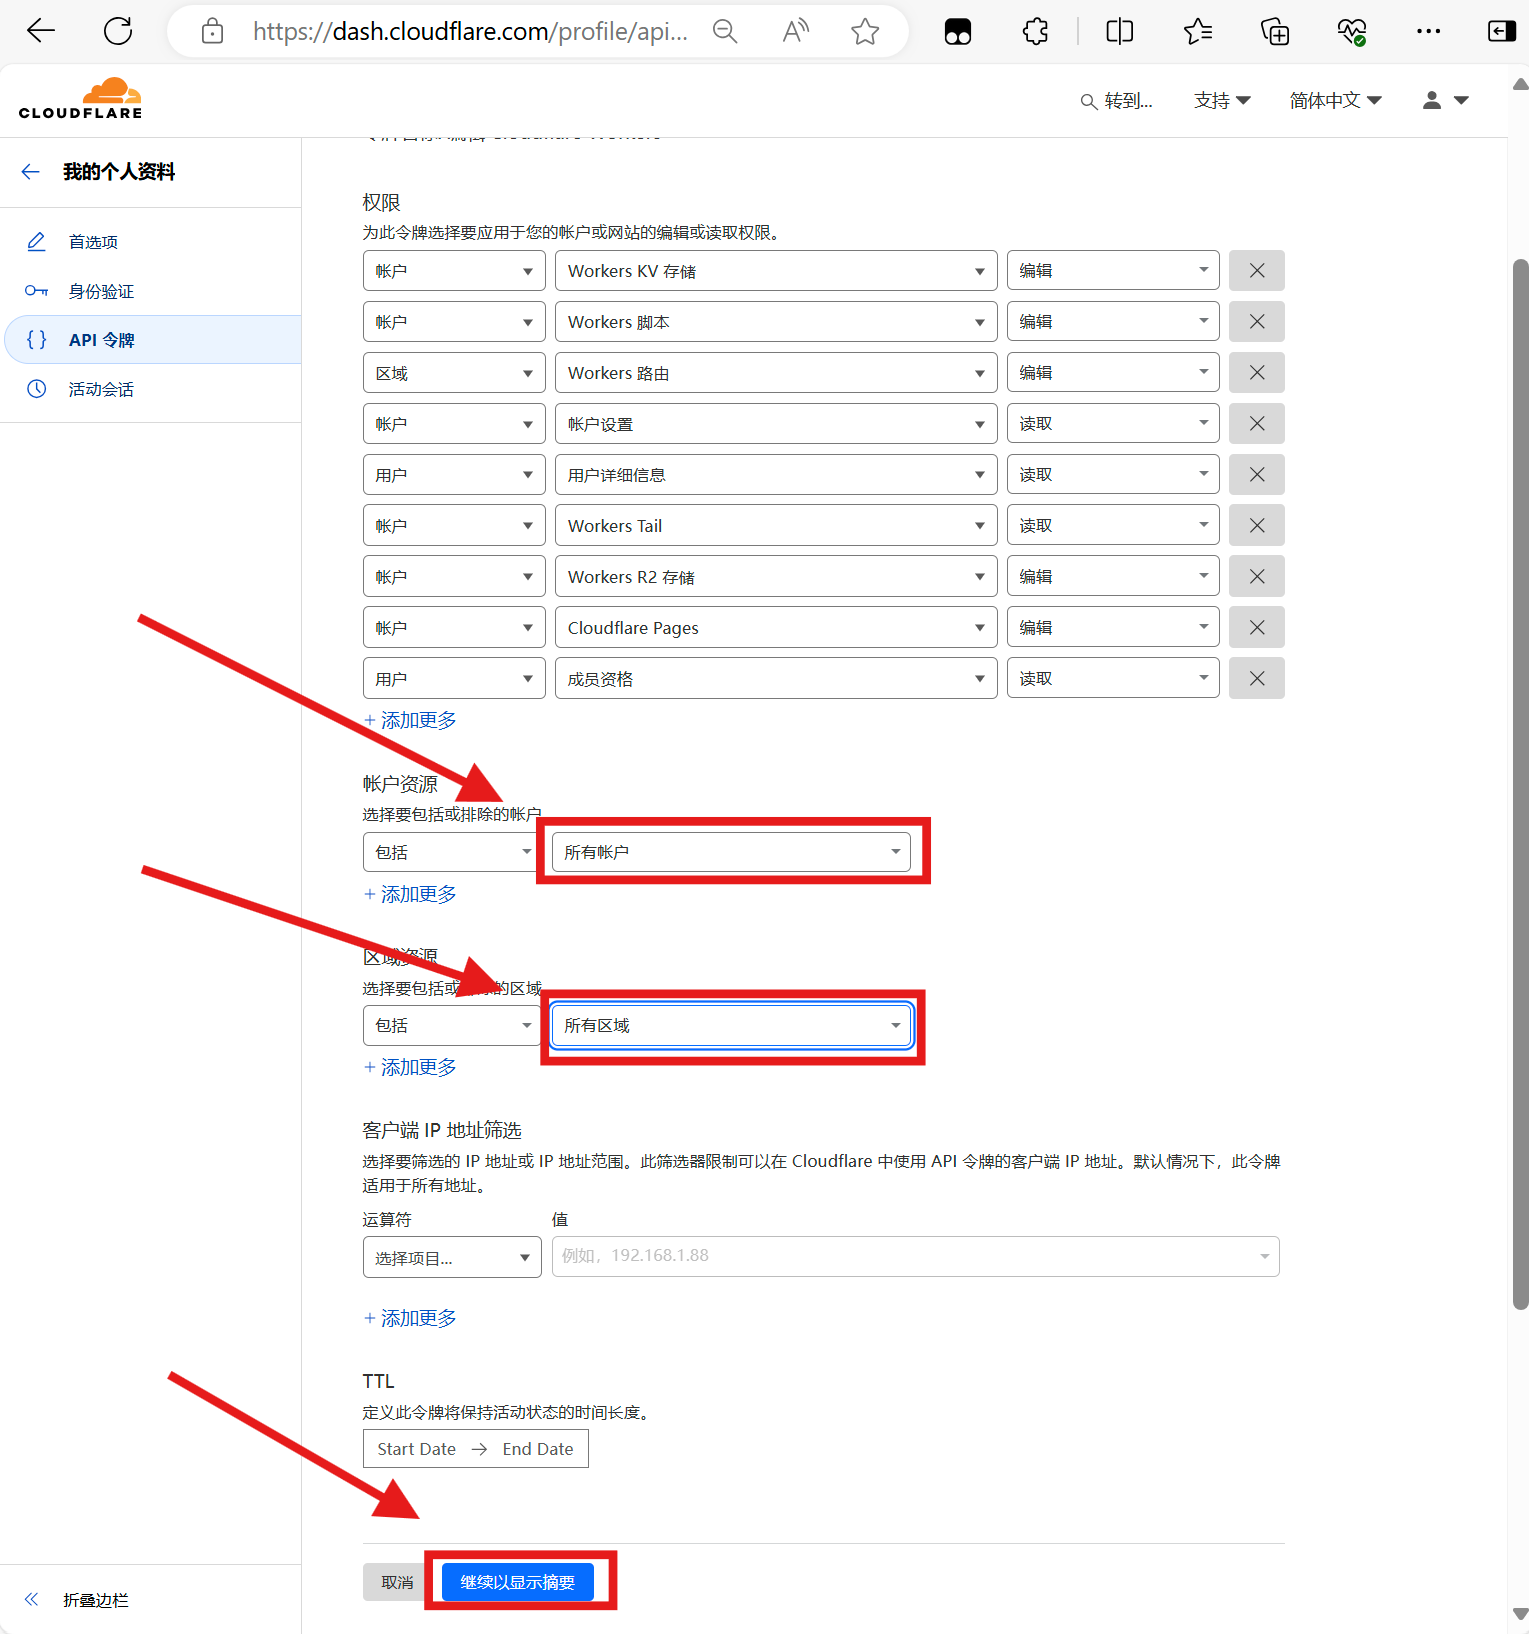Collapse sidebar using 折叠边栏 icon

pyautogui.click(x=32, y=1599)
